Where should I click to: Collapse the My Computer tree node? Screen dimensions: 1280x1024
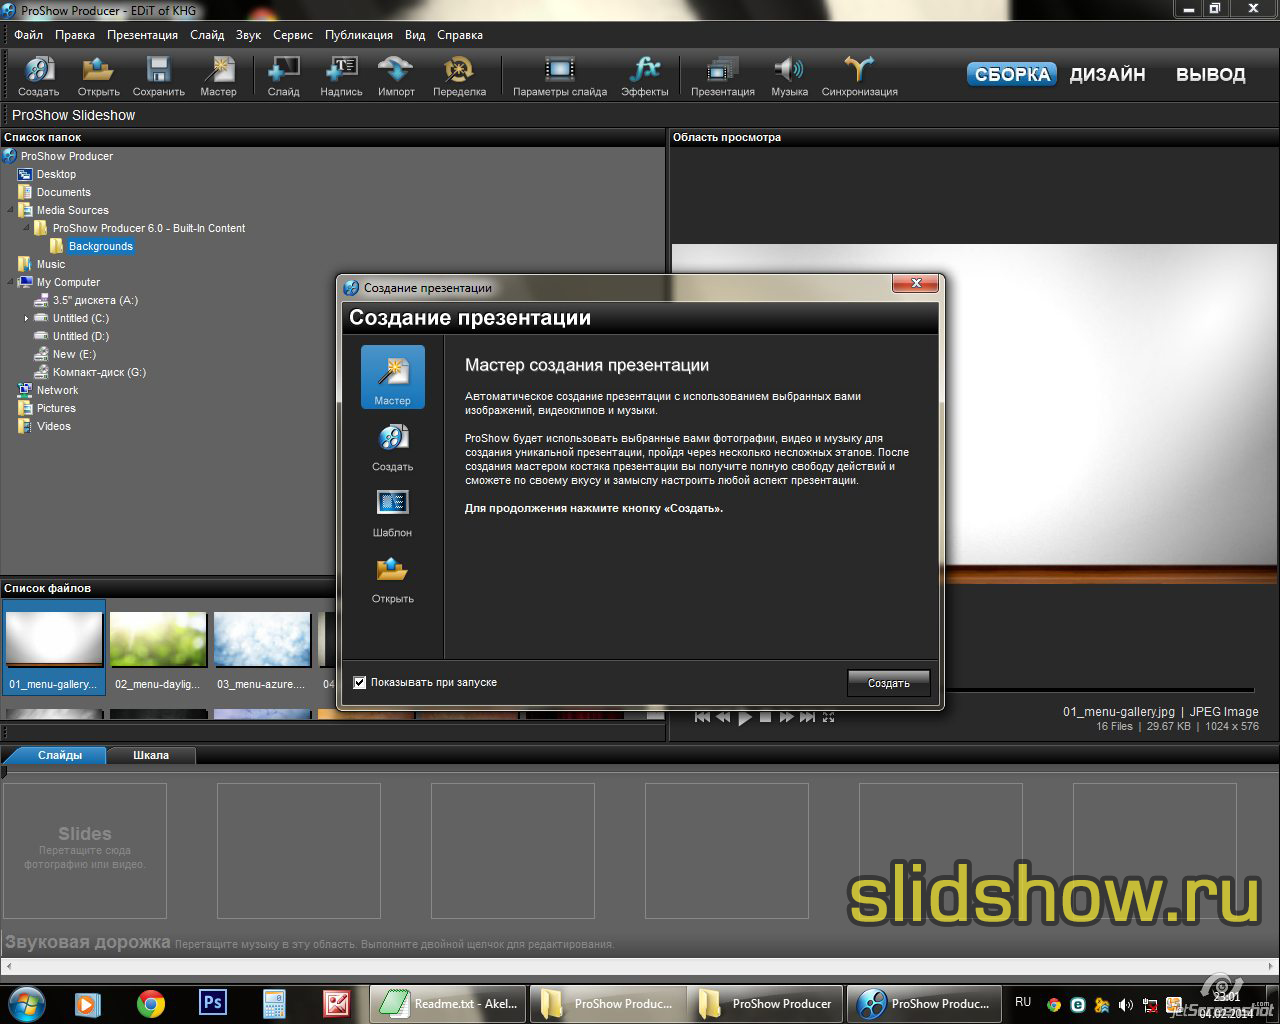coord(10,282)
